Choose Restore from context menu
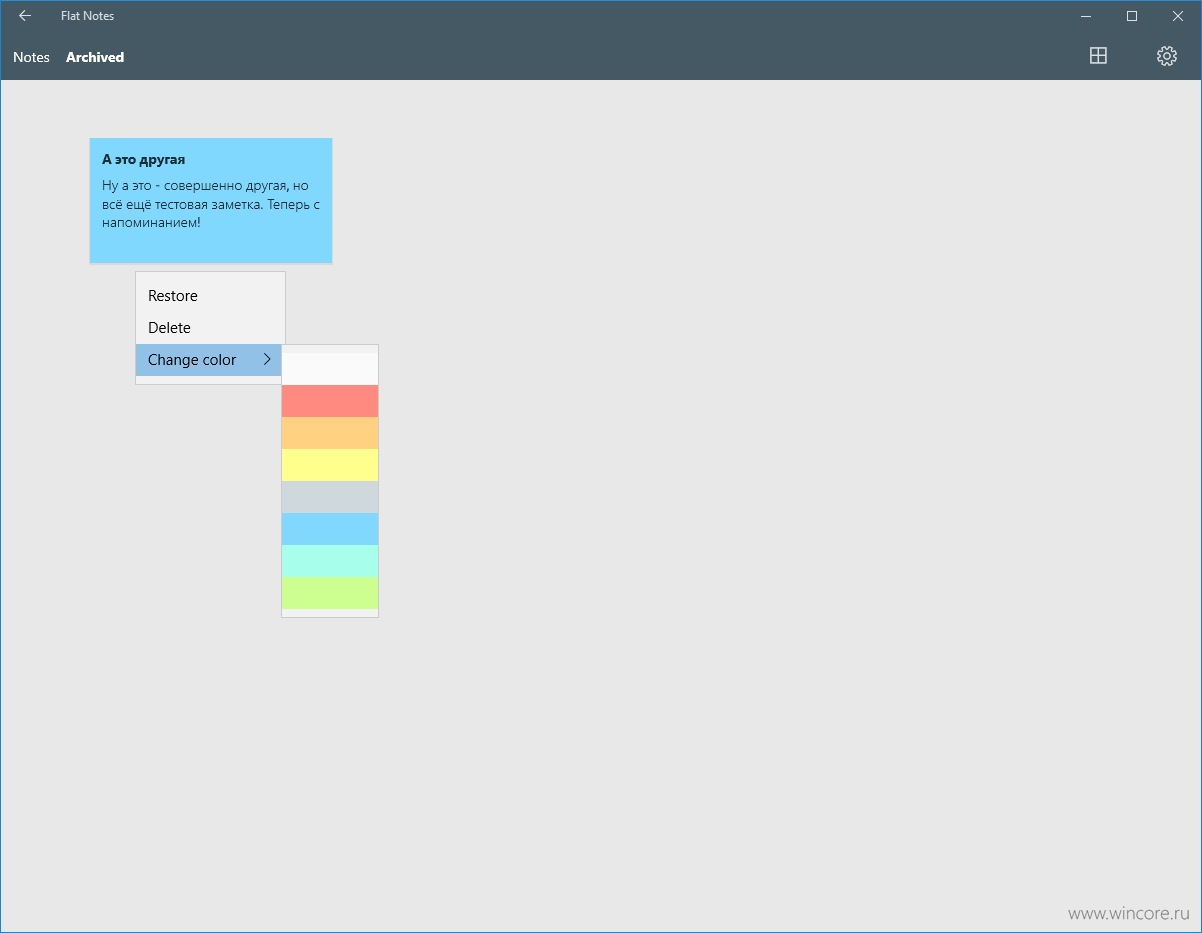This screenshot has width=1202, height=933. [210, 296]
